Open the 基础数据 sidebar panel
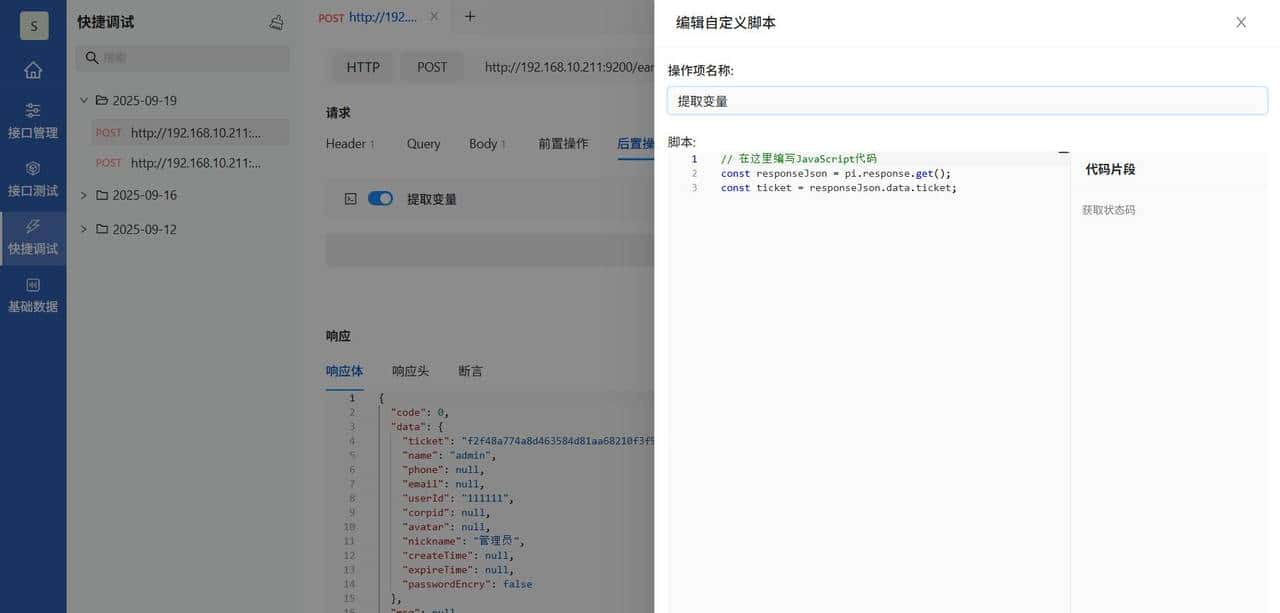This screenshot has height=613, width=1280. click(33, 295)
